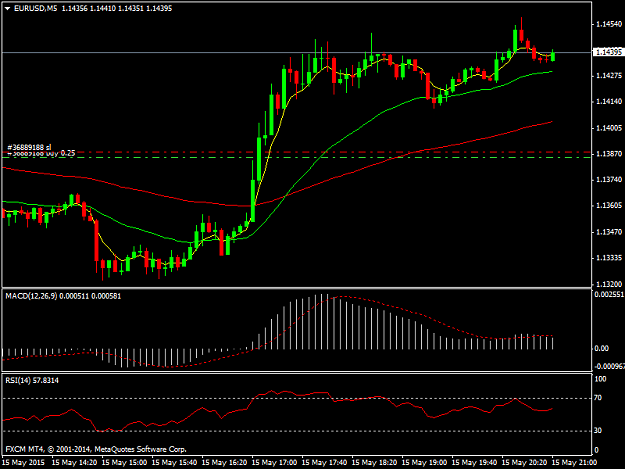Click the 1.14275 price axis label

609,76
